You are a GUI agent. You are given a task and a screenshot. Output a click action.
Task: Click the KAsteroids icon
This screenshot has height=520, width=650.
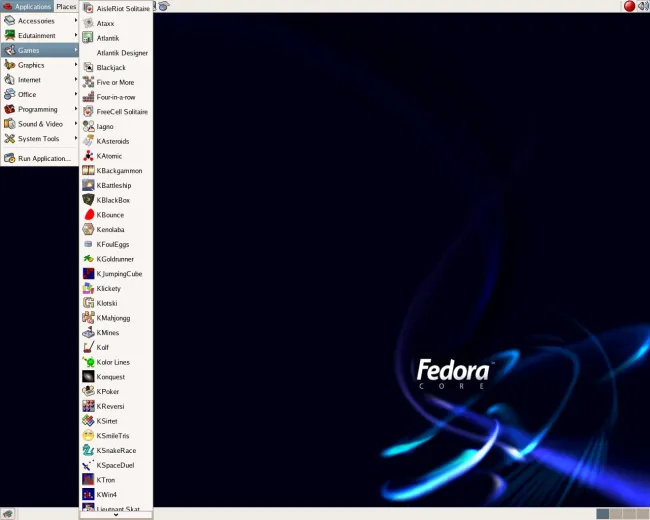88,141
